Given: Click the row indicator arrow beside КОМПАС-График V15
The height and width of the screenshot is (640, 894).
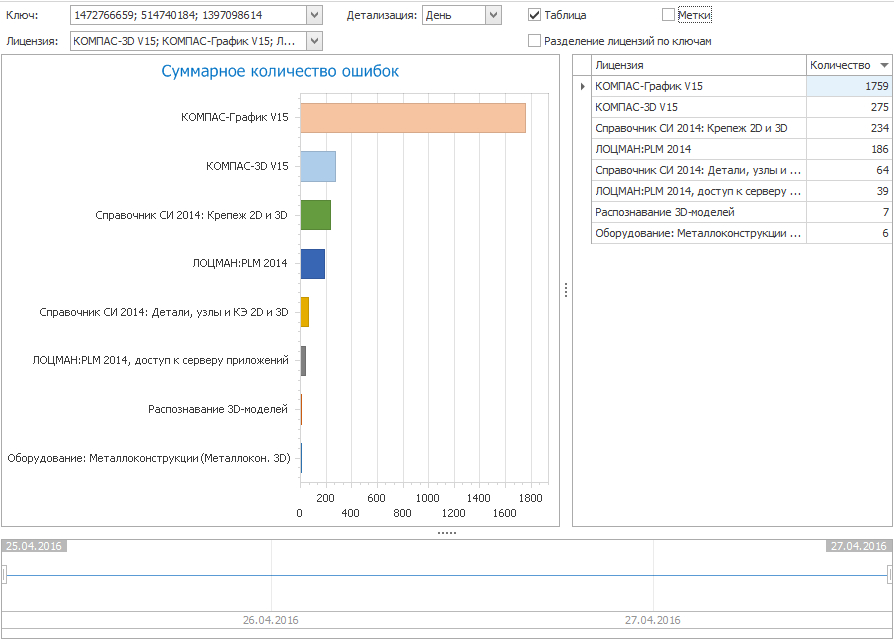Looking at the screenshot, I should pyautogui.click(x=582, y=87).
